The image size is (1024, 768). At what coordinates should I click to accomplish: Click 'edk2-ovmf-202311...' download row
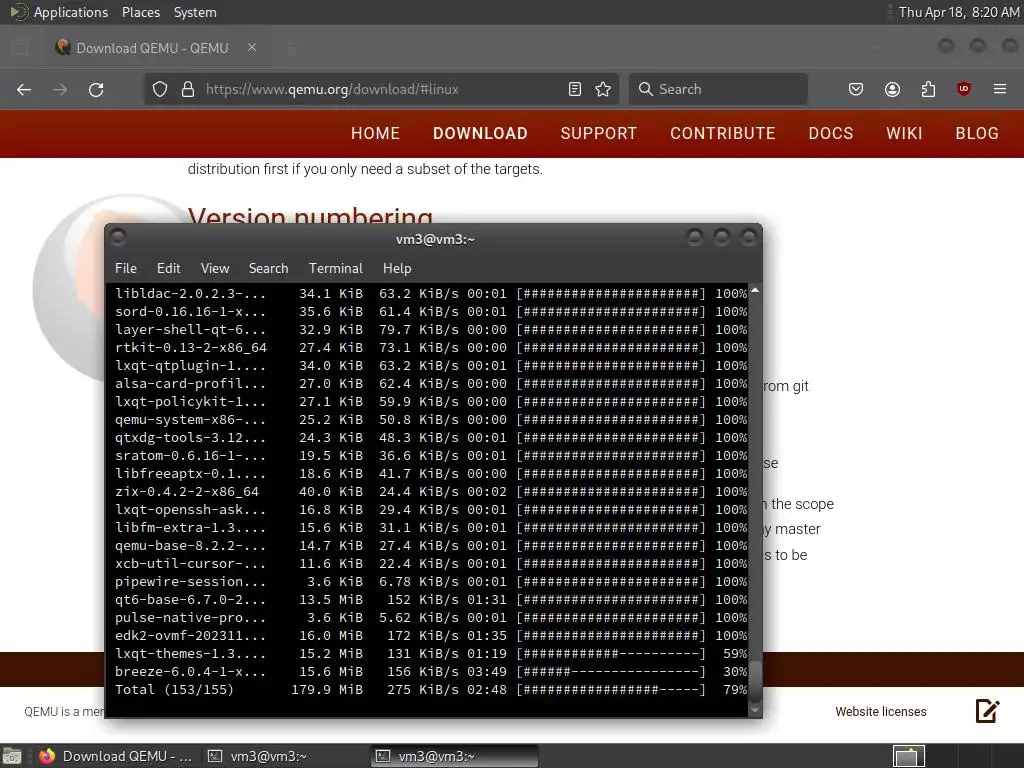[x=431, y=635]
